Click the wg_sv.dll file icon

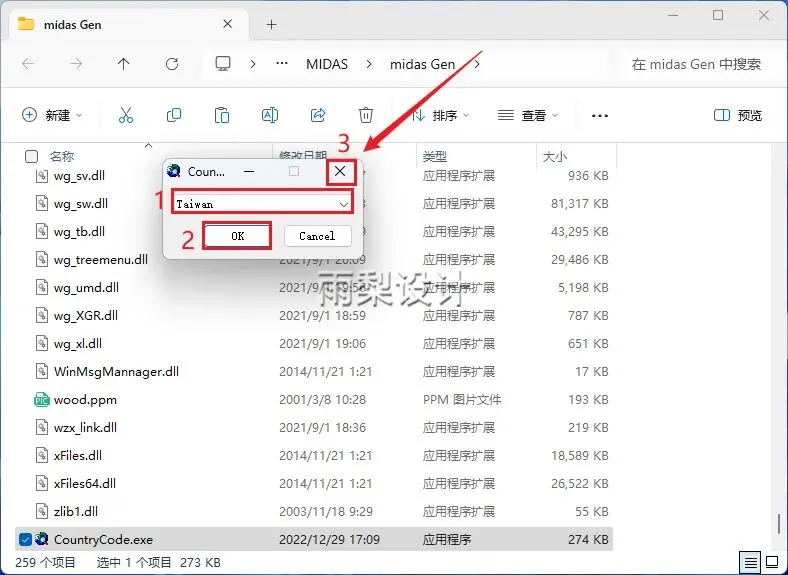pos(42,175)
